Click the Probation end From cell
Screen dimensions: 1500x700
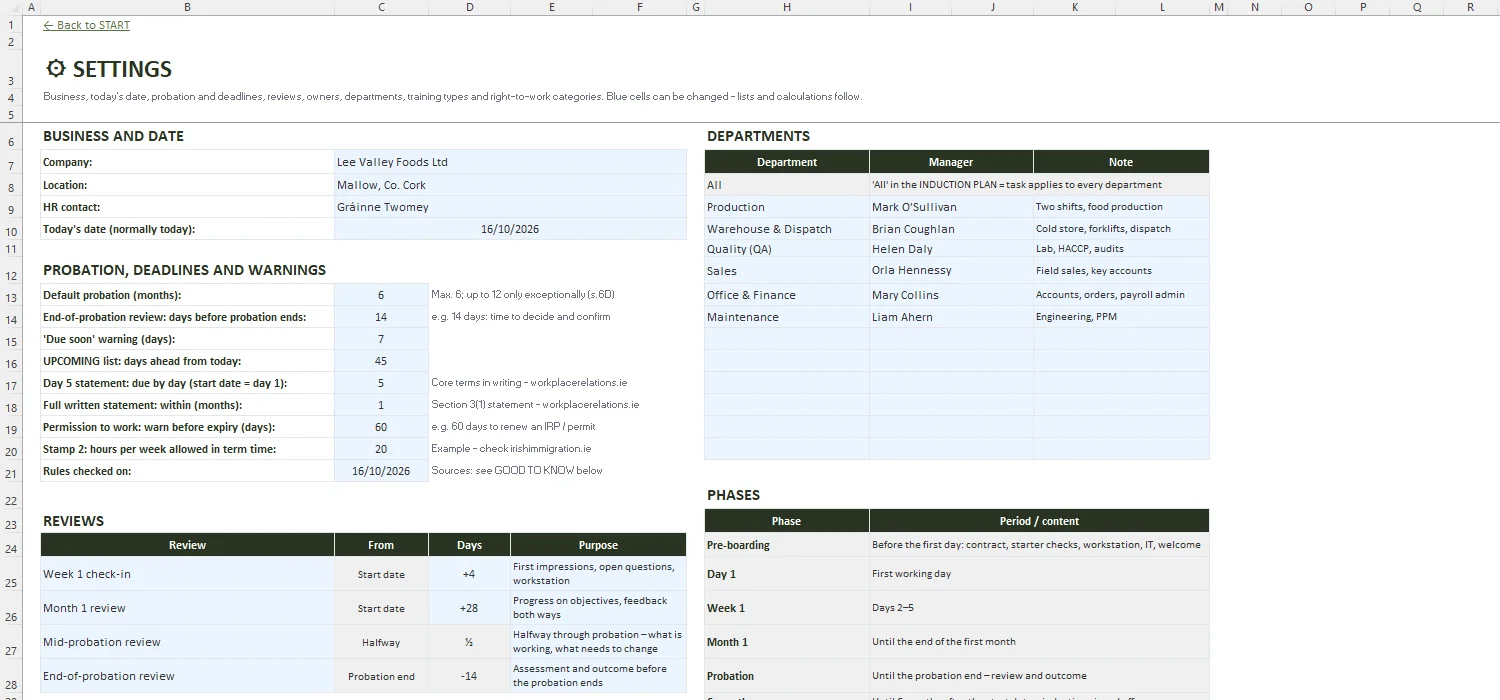pos(381,676)
